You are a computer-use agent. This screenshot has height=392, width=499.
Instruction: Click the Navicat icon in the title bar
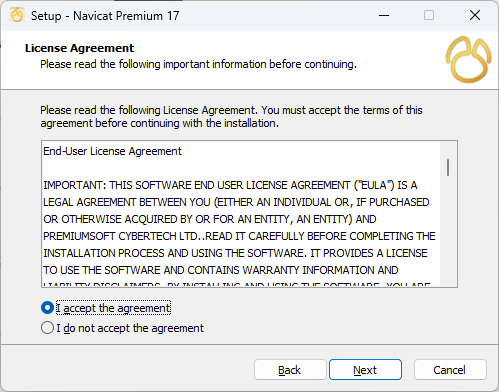tap(17, 15)
